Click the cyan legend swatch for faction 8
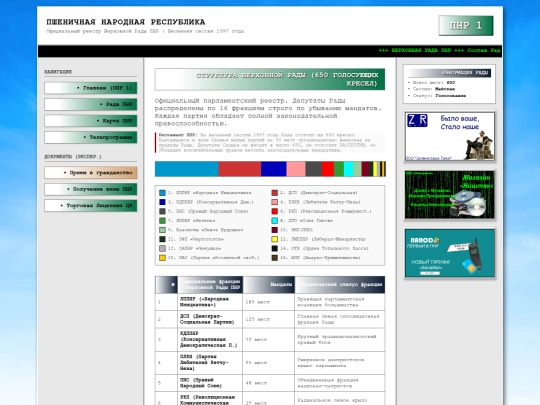This screenshot has width=540, height=405. 274,221
